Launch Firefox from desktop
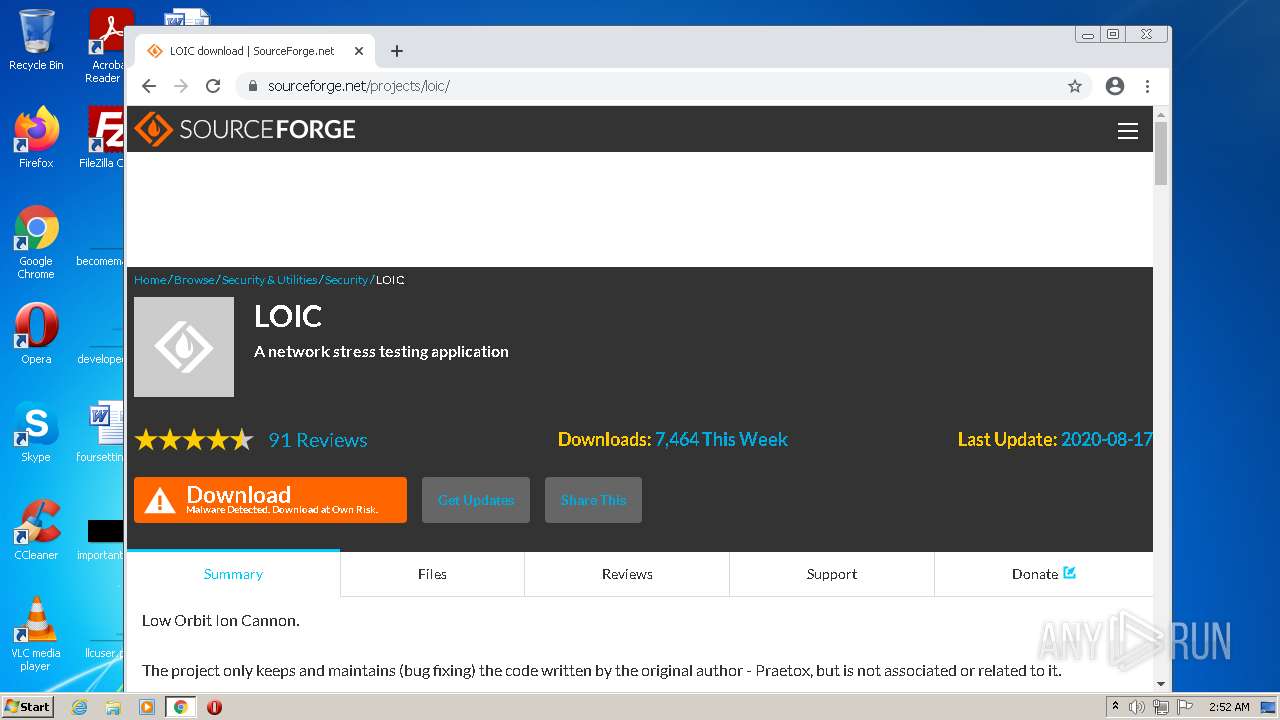1280x720 pixels. point(36,138)
